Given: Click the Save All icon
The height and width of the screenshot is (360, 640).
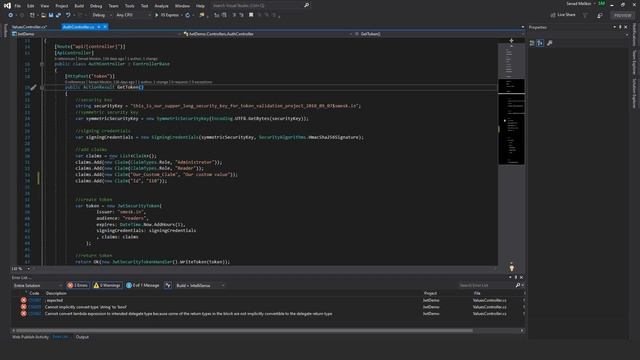Looking at the screenshot, I should coord(58,15).
